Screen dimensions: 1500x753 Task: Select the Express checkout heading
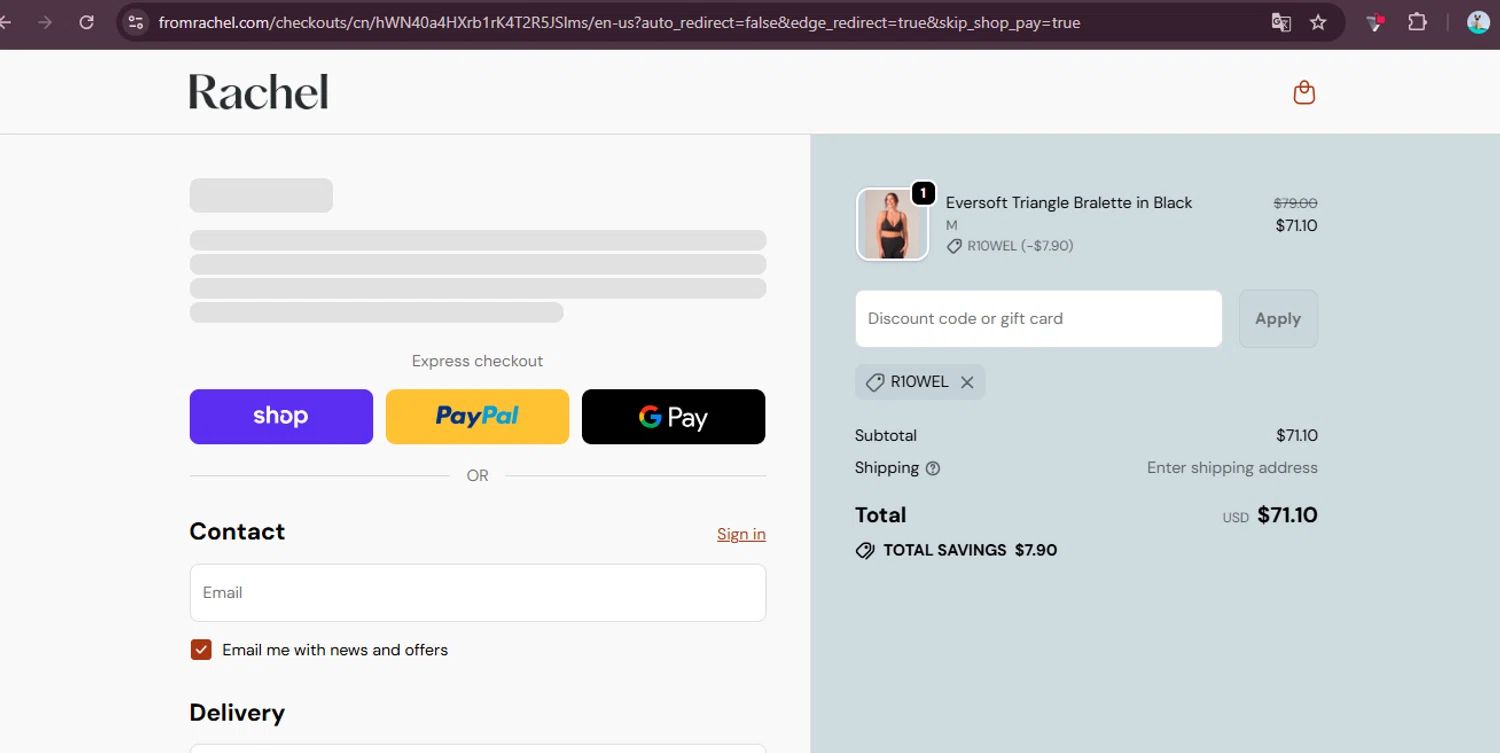477,361
